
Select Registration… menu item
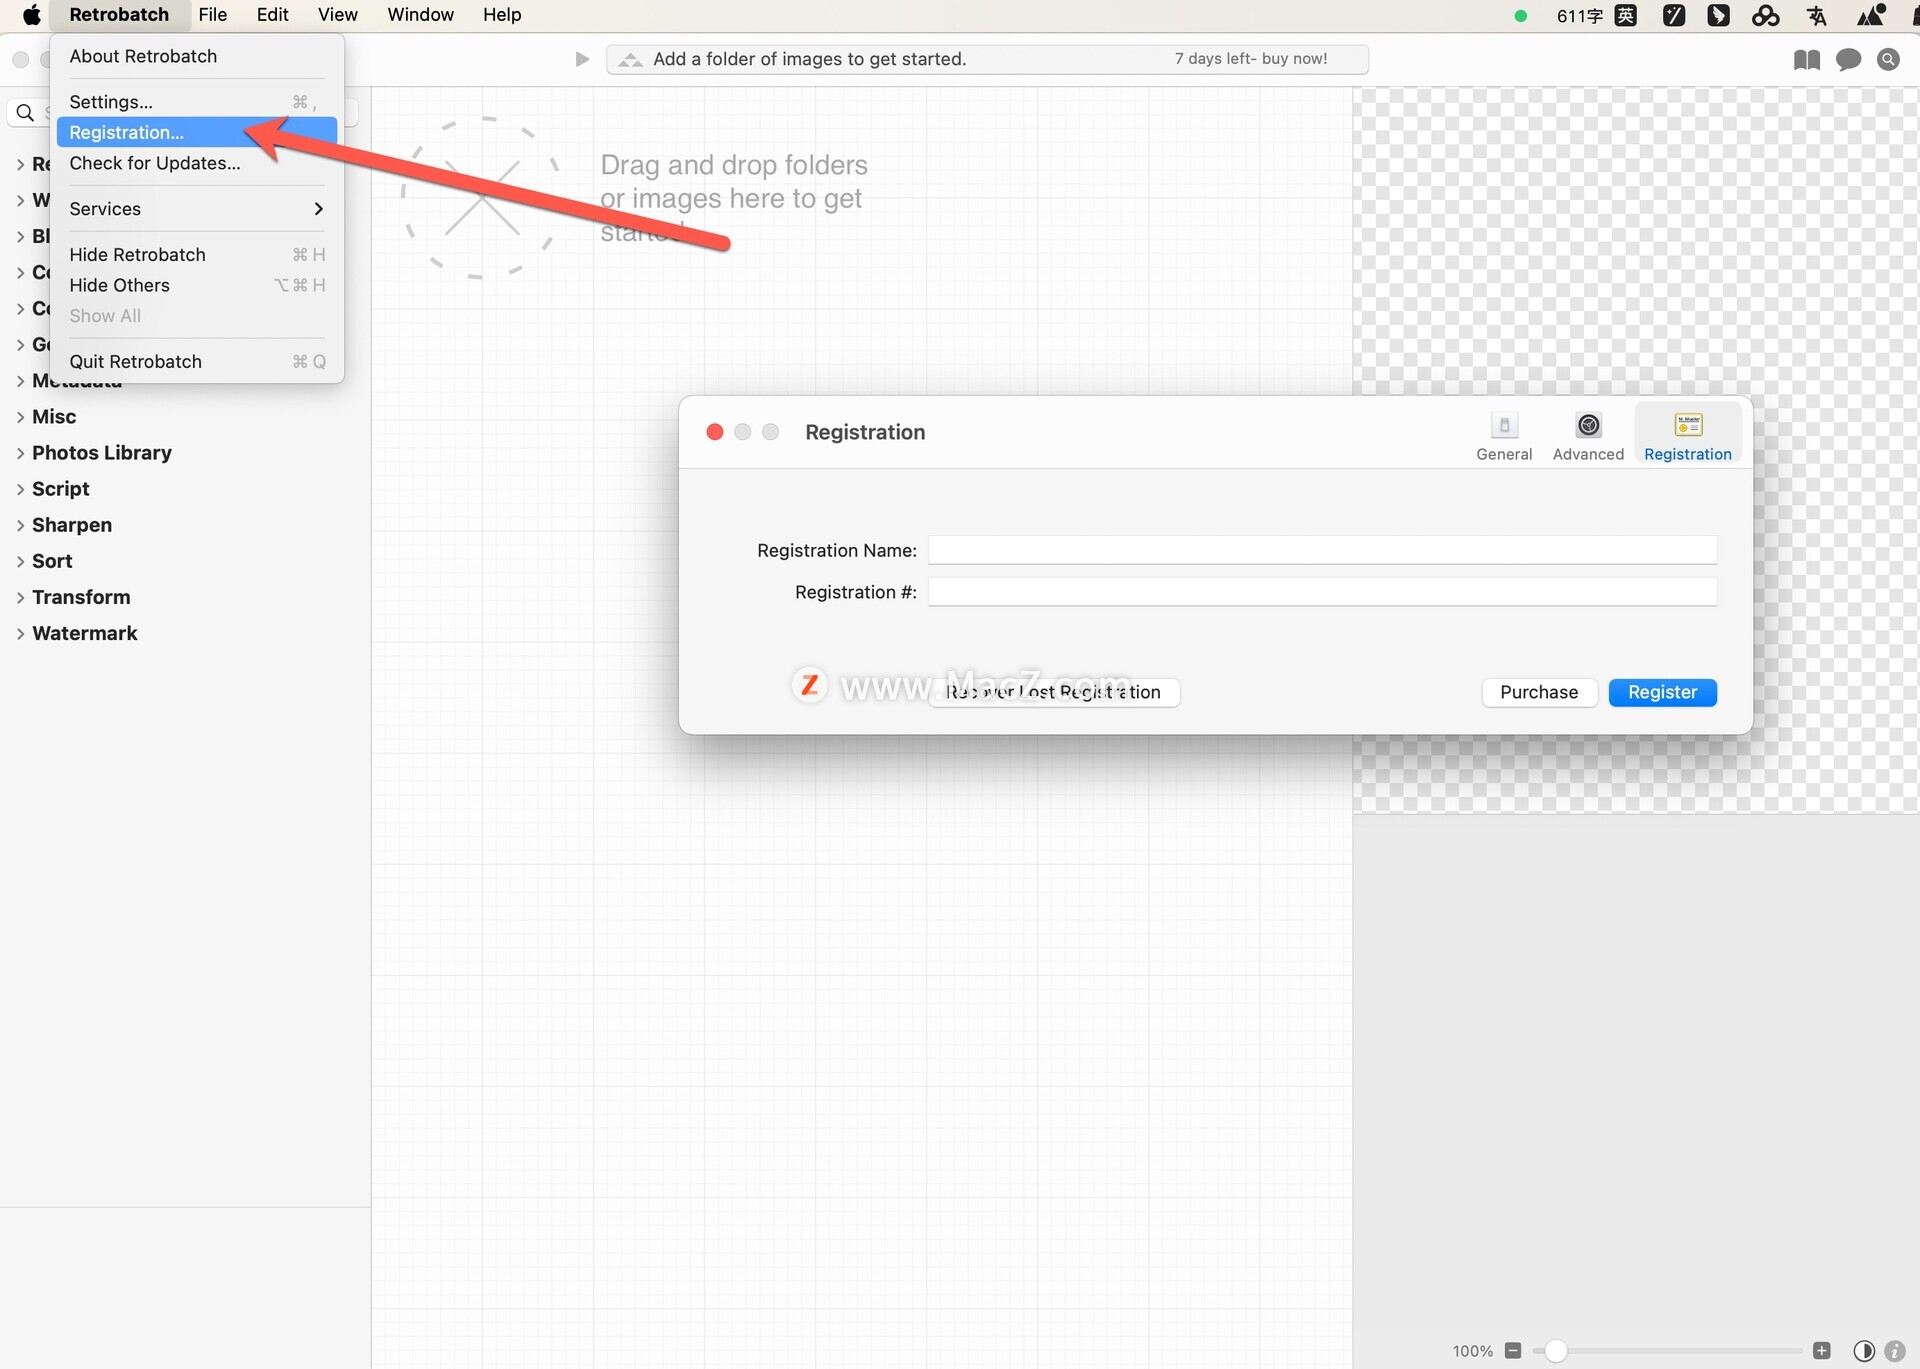point(196,132)
